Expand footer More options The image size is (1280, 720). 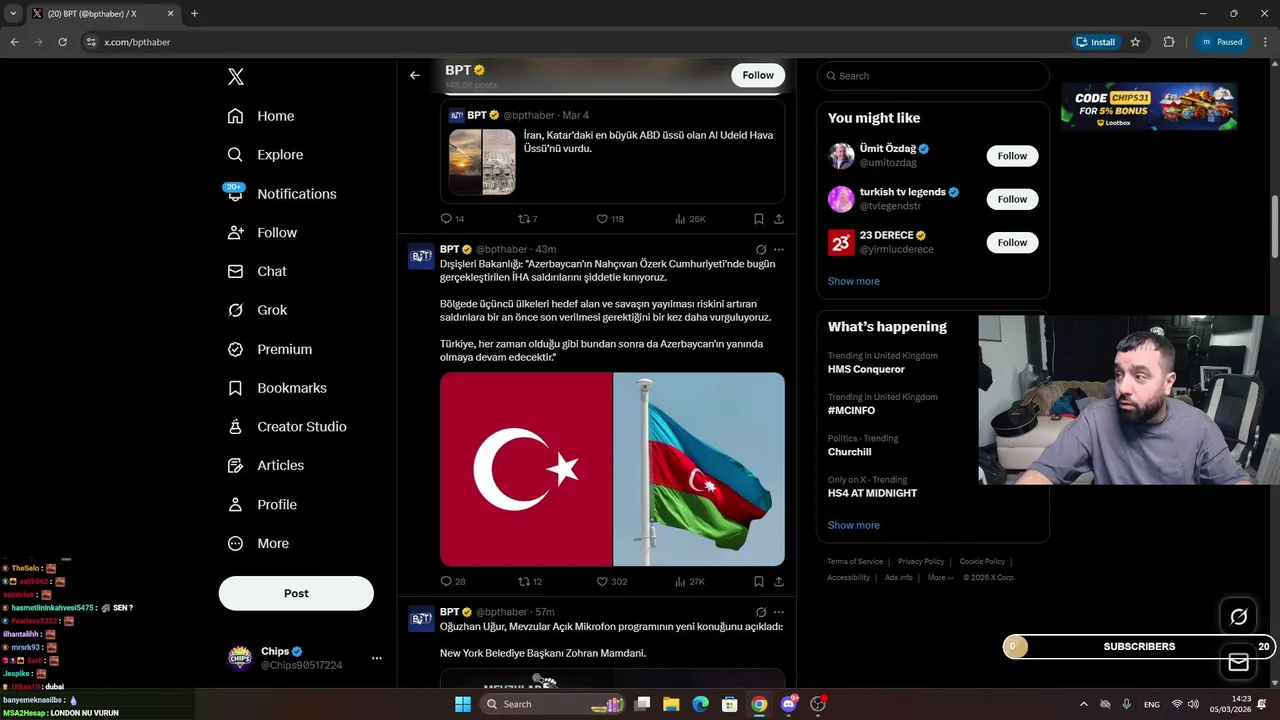[940, 578]
